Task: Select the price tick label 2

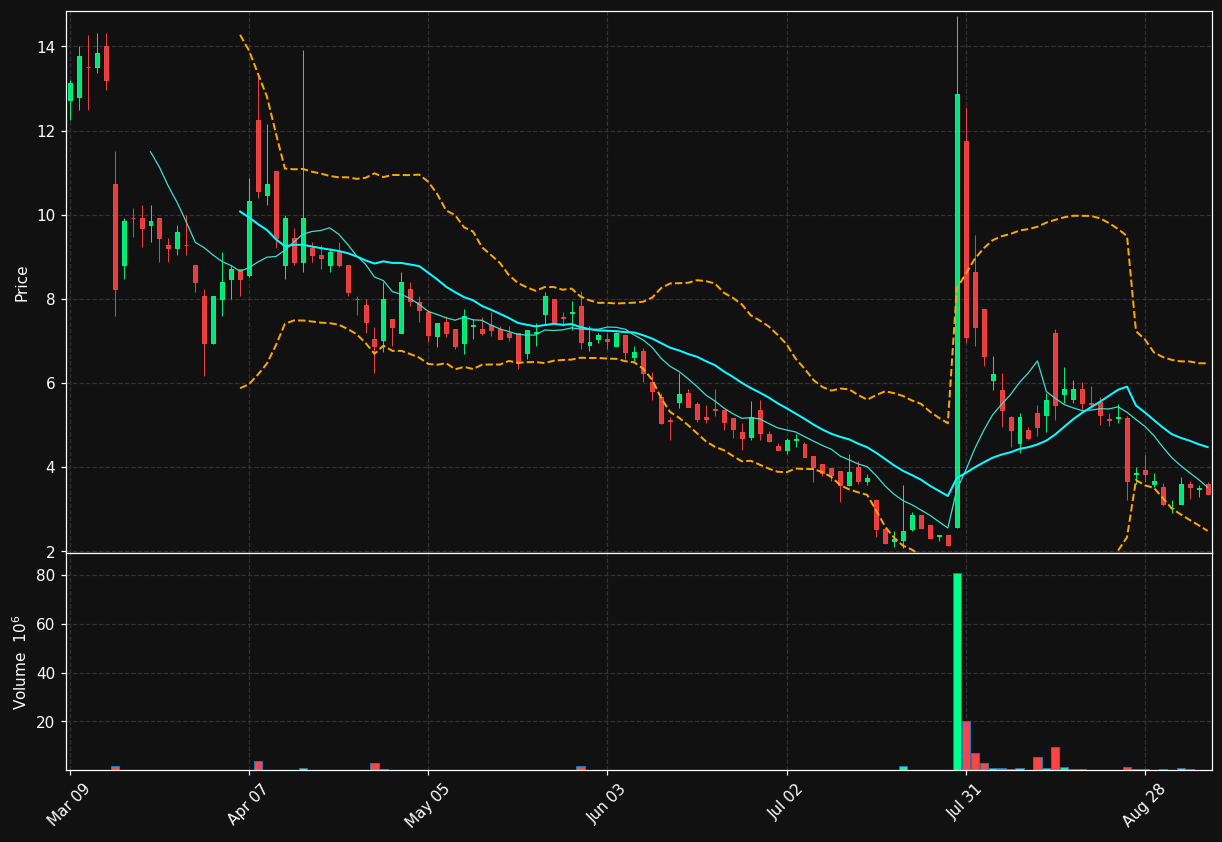Action: (50, 551)
